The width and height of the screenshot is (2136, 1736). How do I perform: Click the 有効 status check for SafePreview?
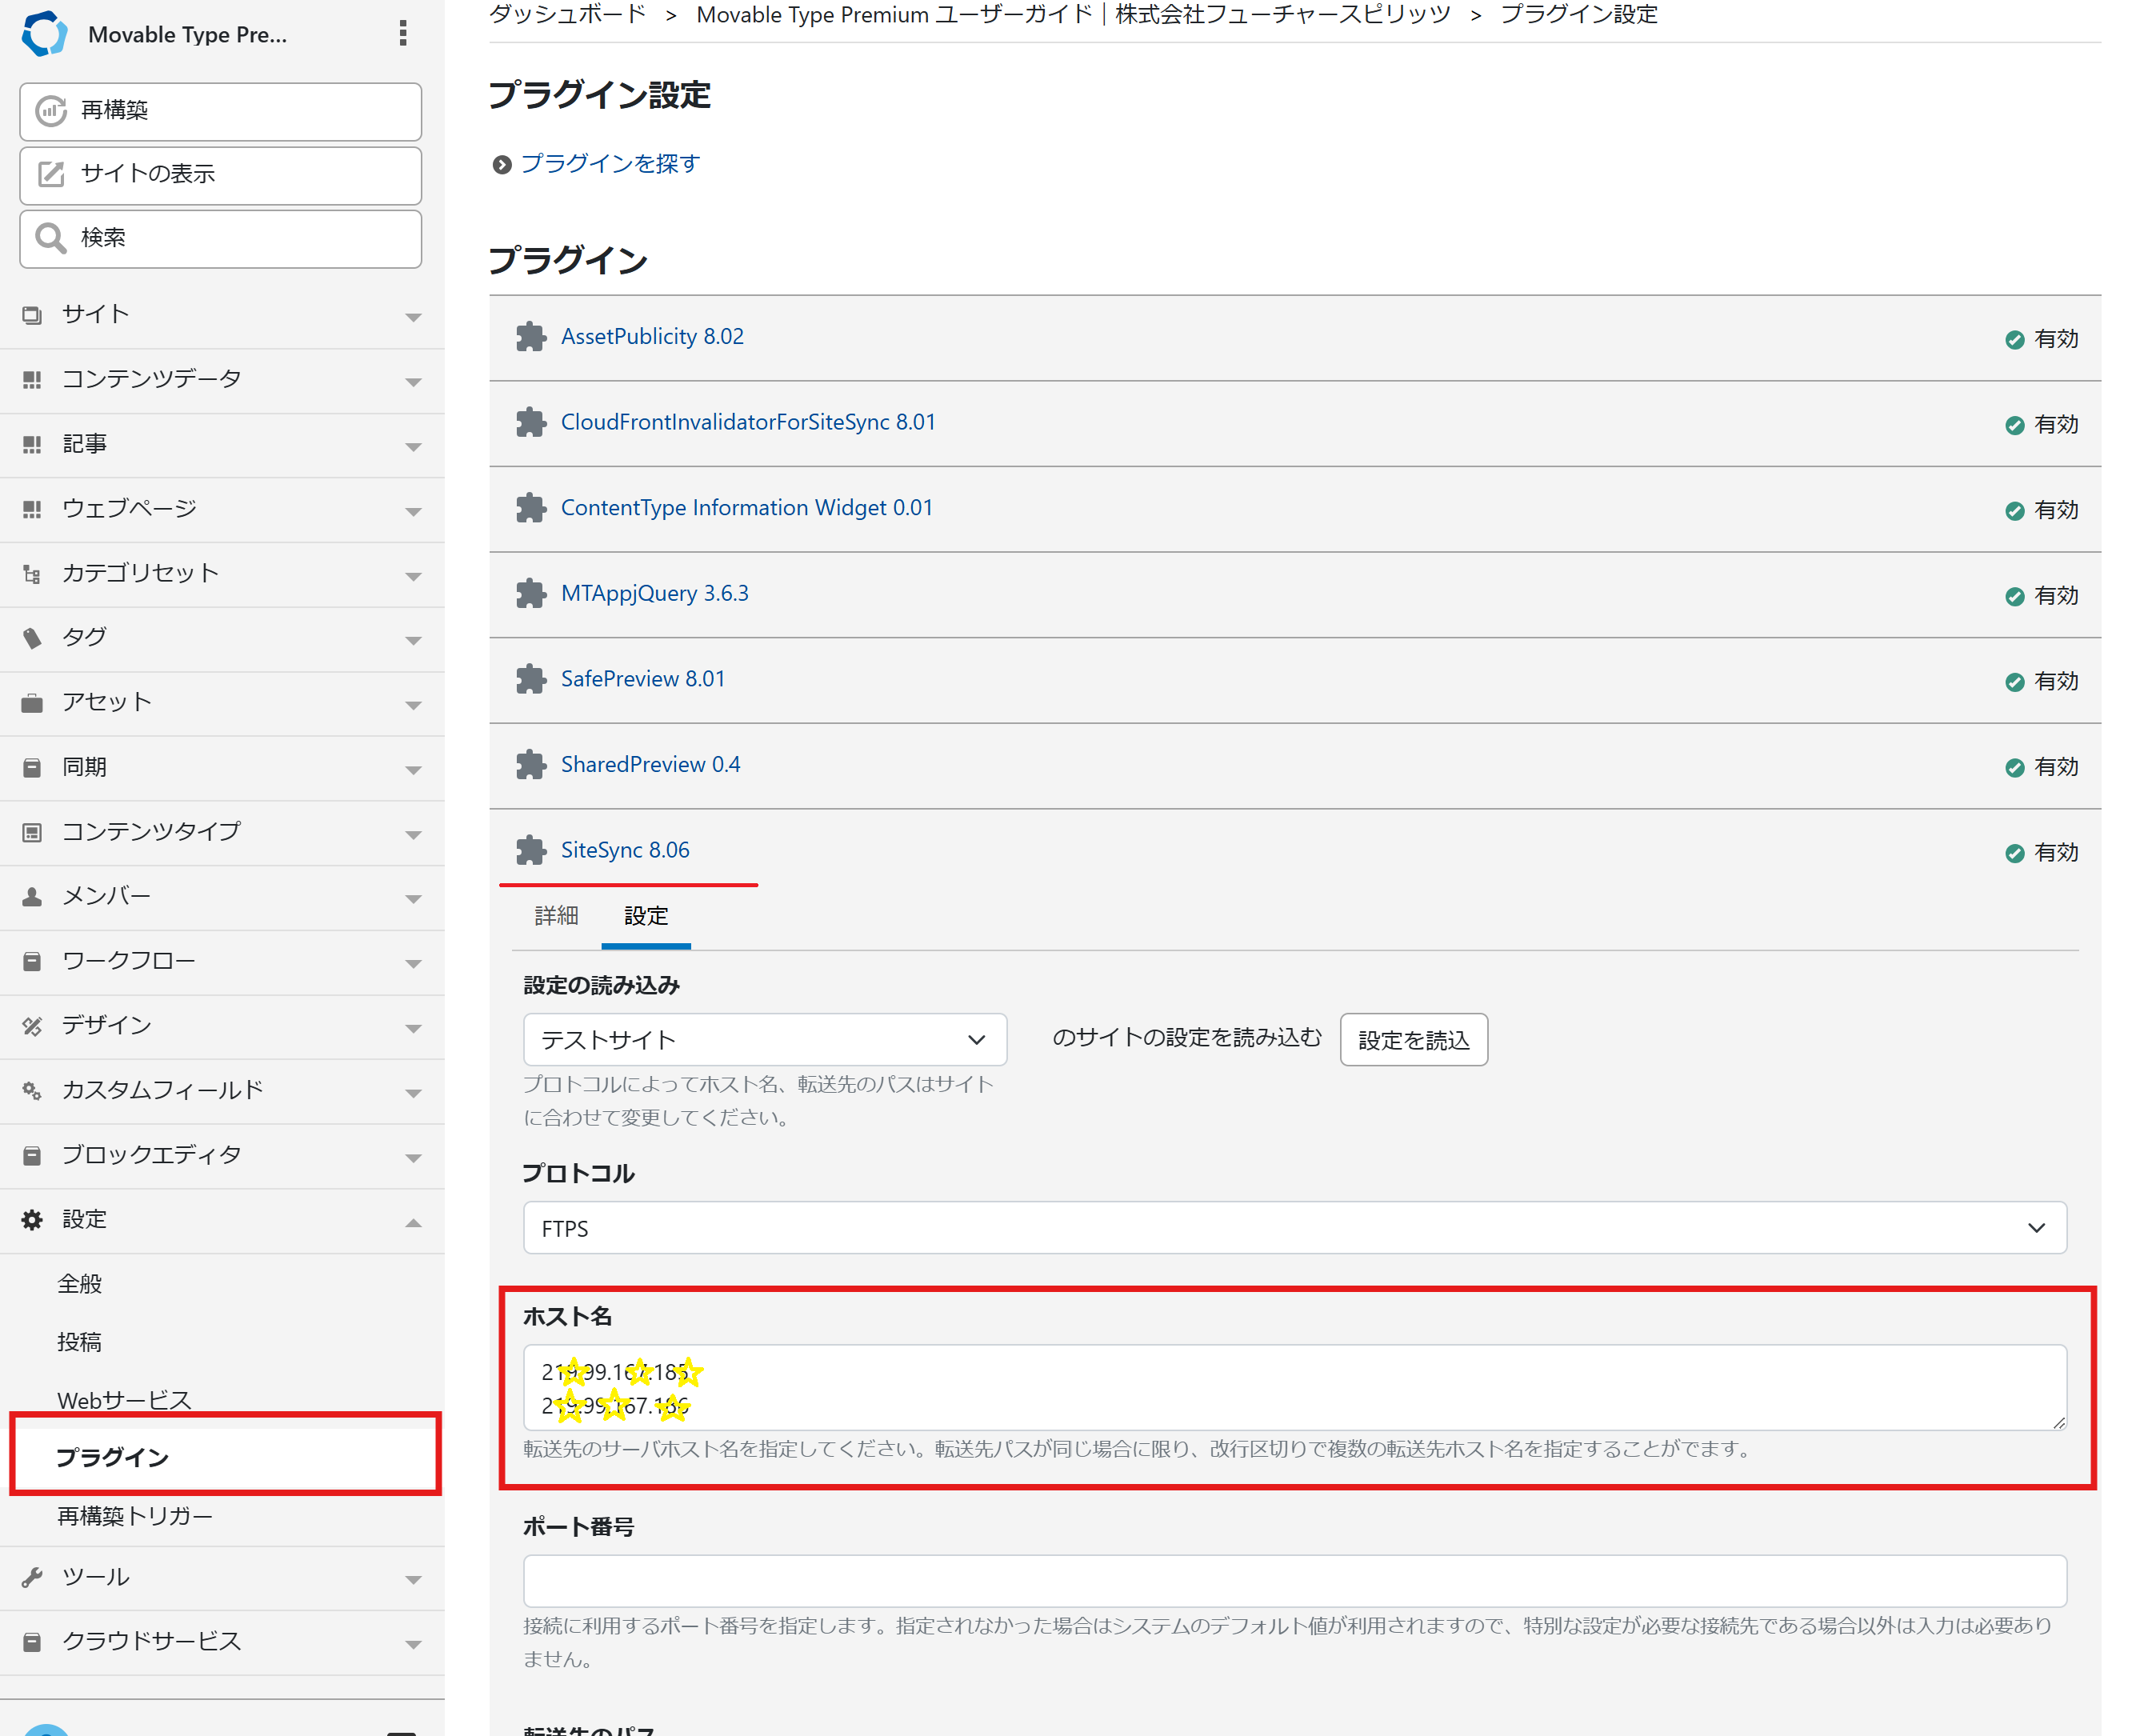[x=2014, y=682]
